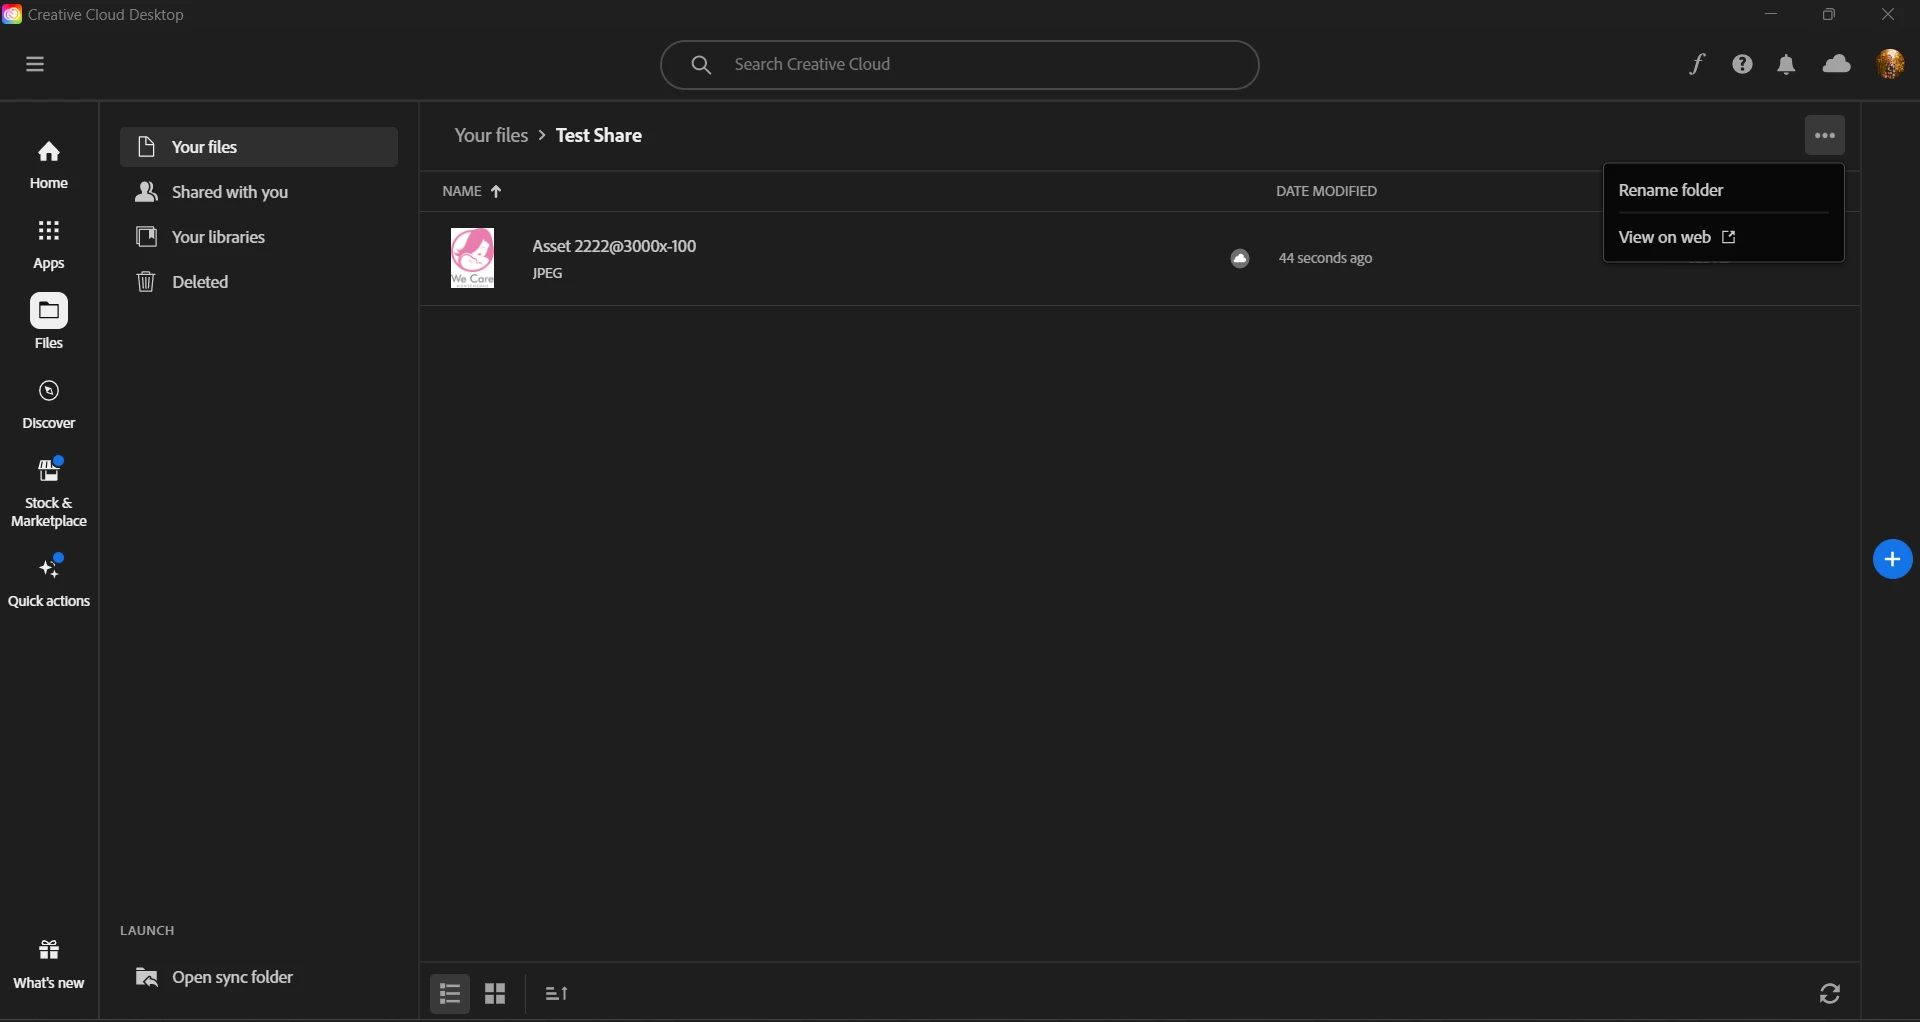Image resolution: width=1920 pixels, height=1022 pixels.
Task: Maximize the Creative Cloud window
Action: 1830,15
